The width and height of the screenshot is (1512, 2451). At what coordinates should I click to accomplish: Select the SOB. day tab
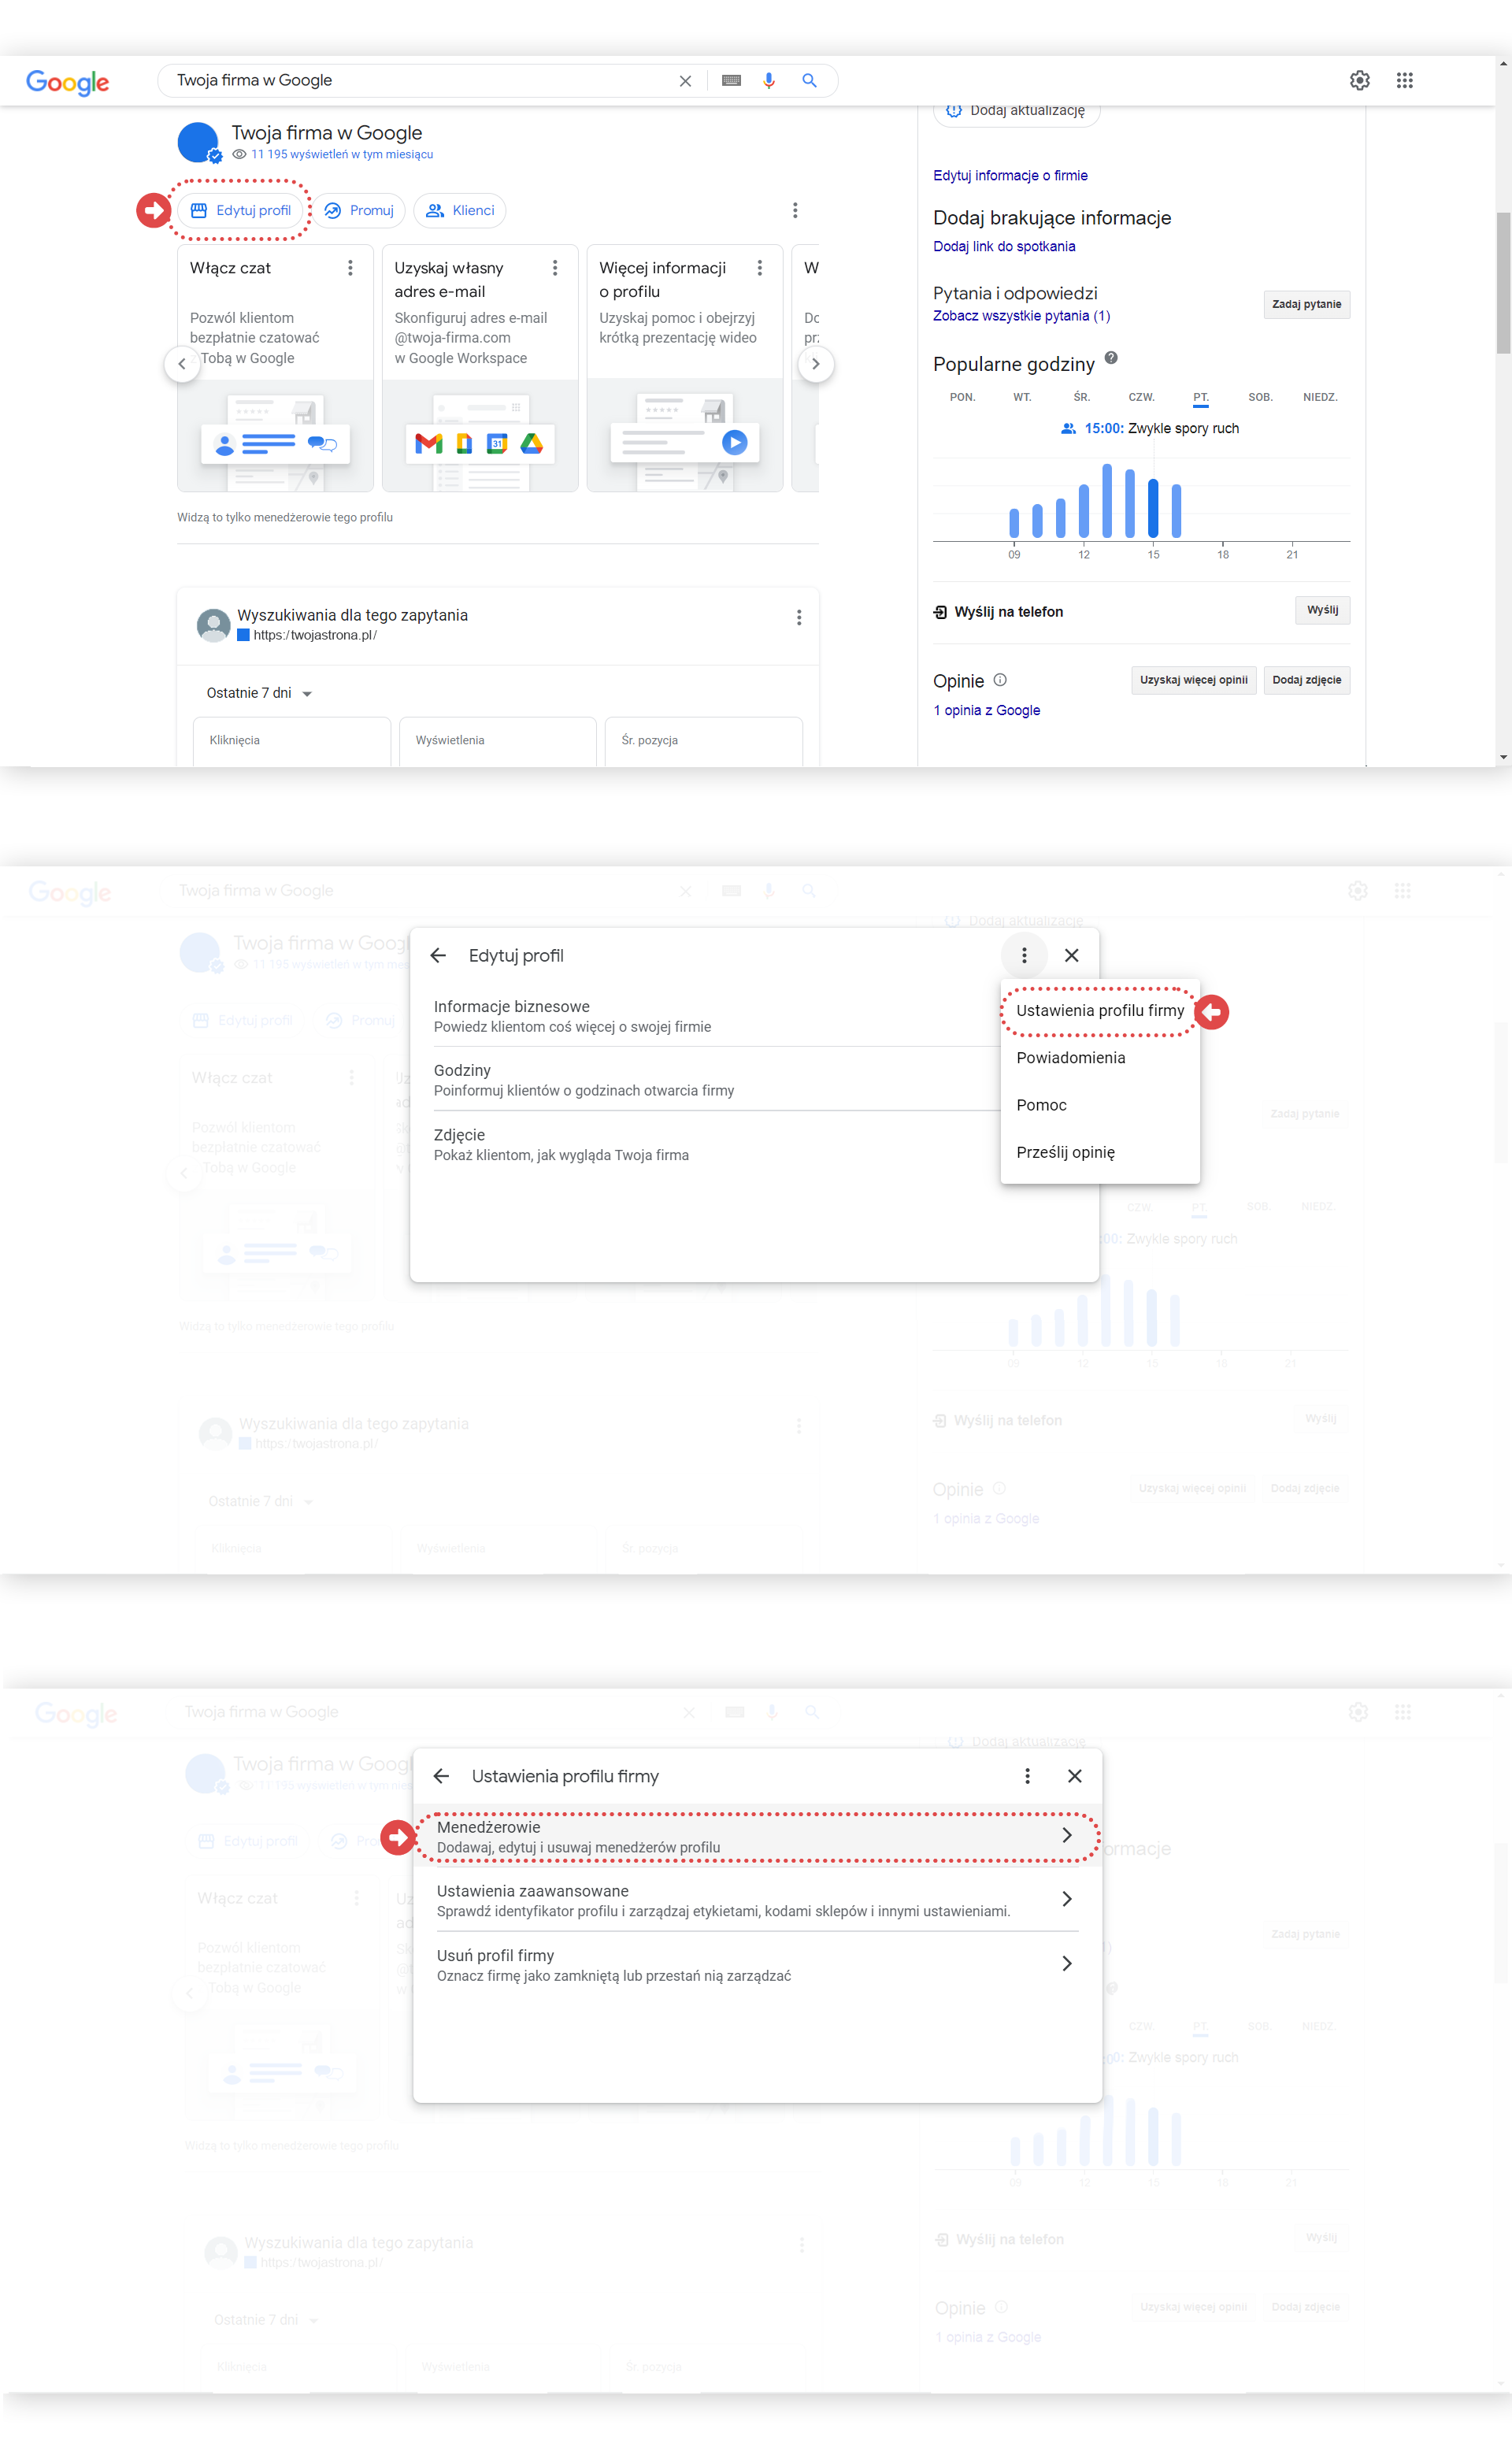1260,398
